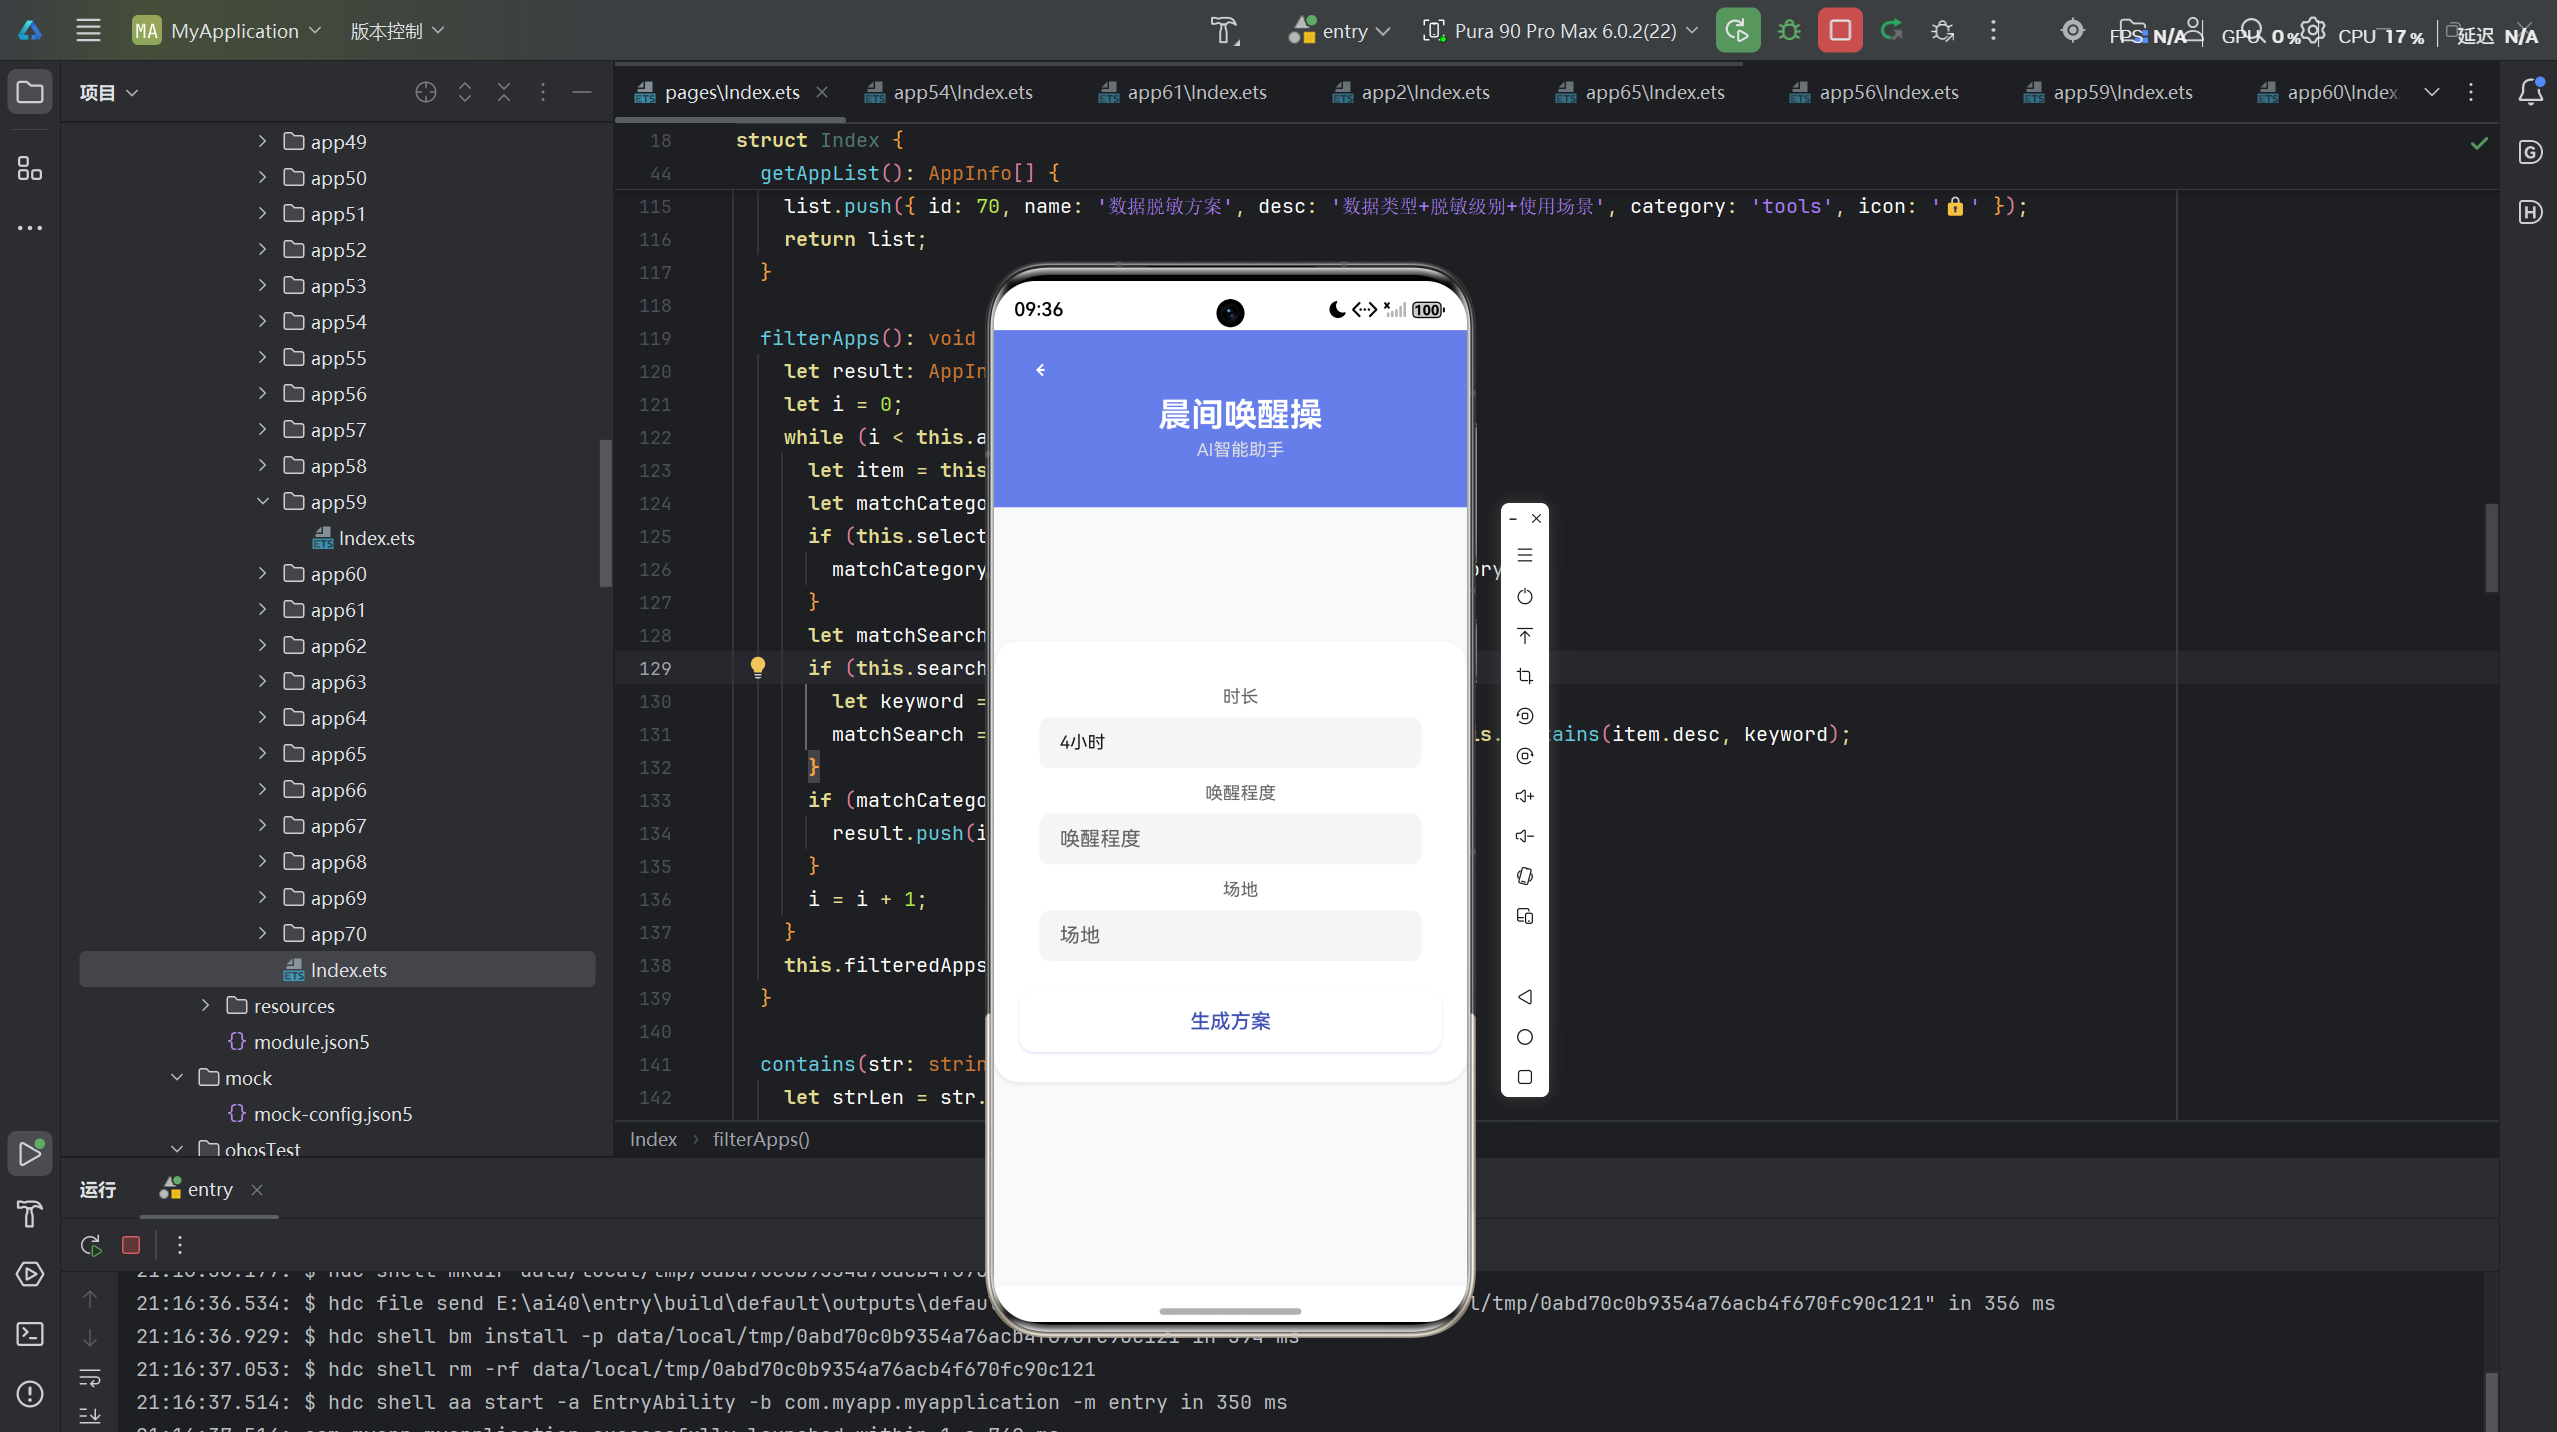Expand the resources folder
The width and height of the screenshot is (2557, 1432).
[206, 1005]
